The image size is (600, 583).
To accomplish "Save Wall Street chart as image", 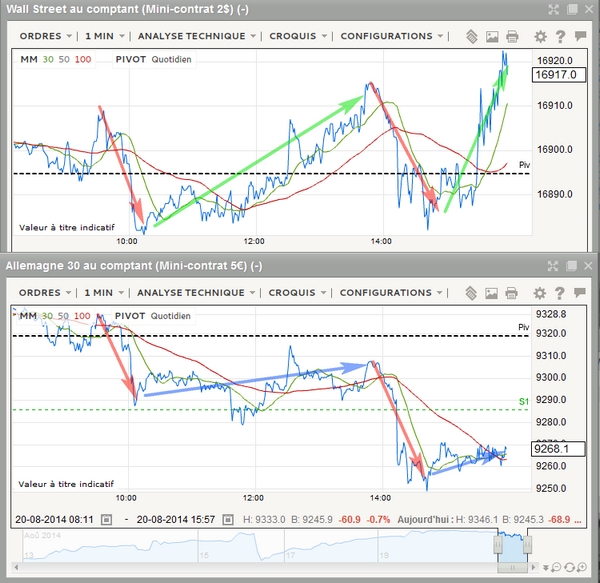I will pos(492,37).
